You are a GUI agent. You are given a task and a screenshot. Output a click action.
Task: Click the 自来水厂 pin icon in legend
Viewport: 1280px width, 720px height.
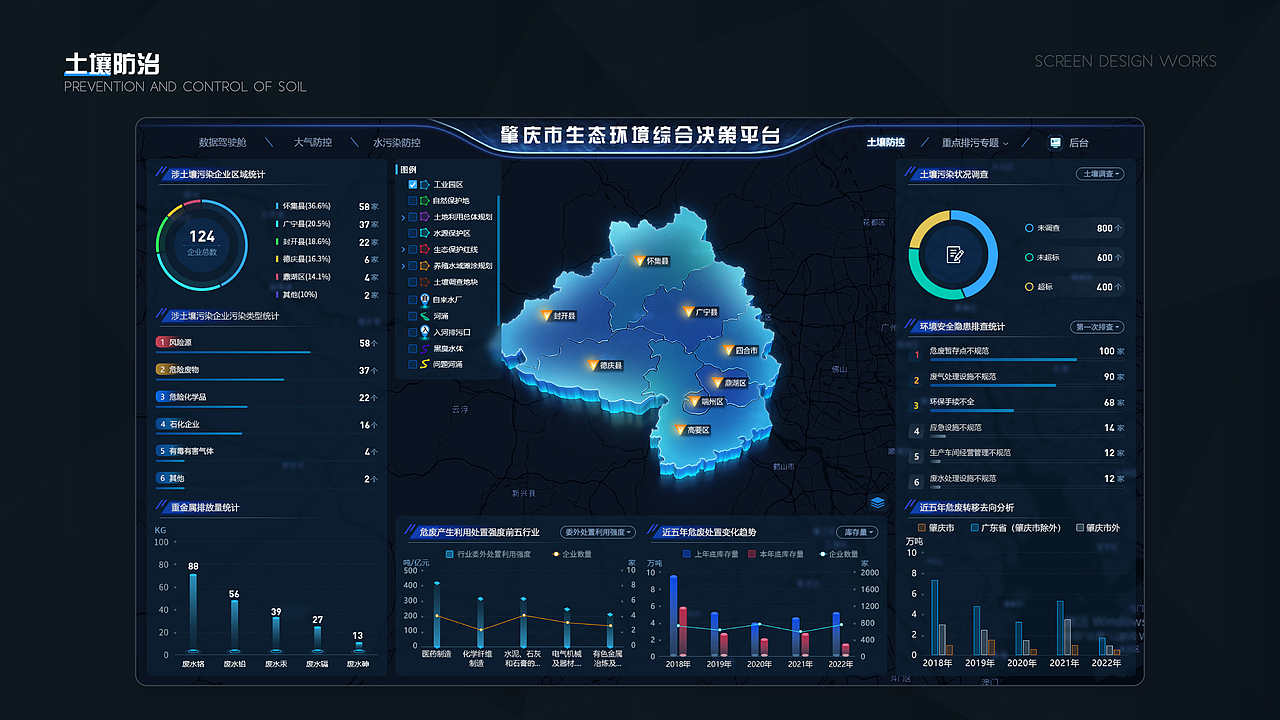(x=424, y=299)
